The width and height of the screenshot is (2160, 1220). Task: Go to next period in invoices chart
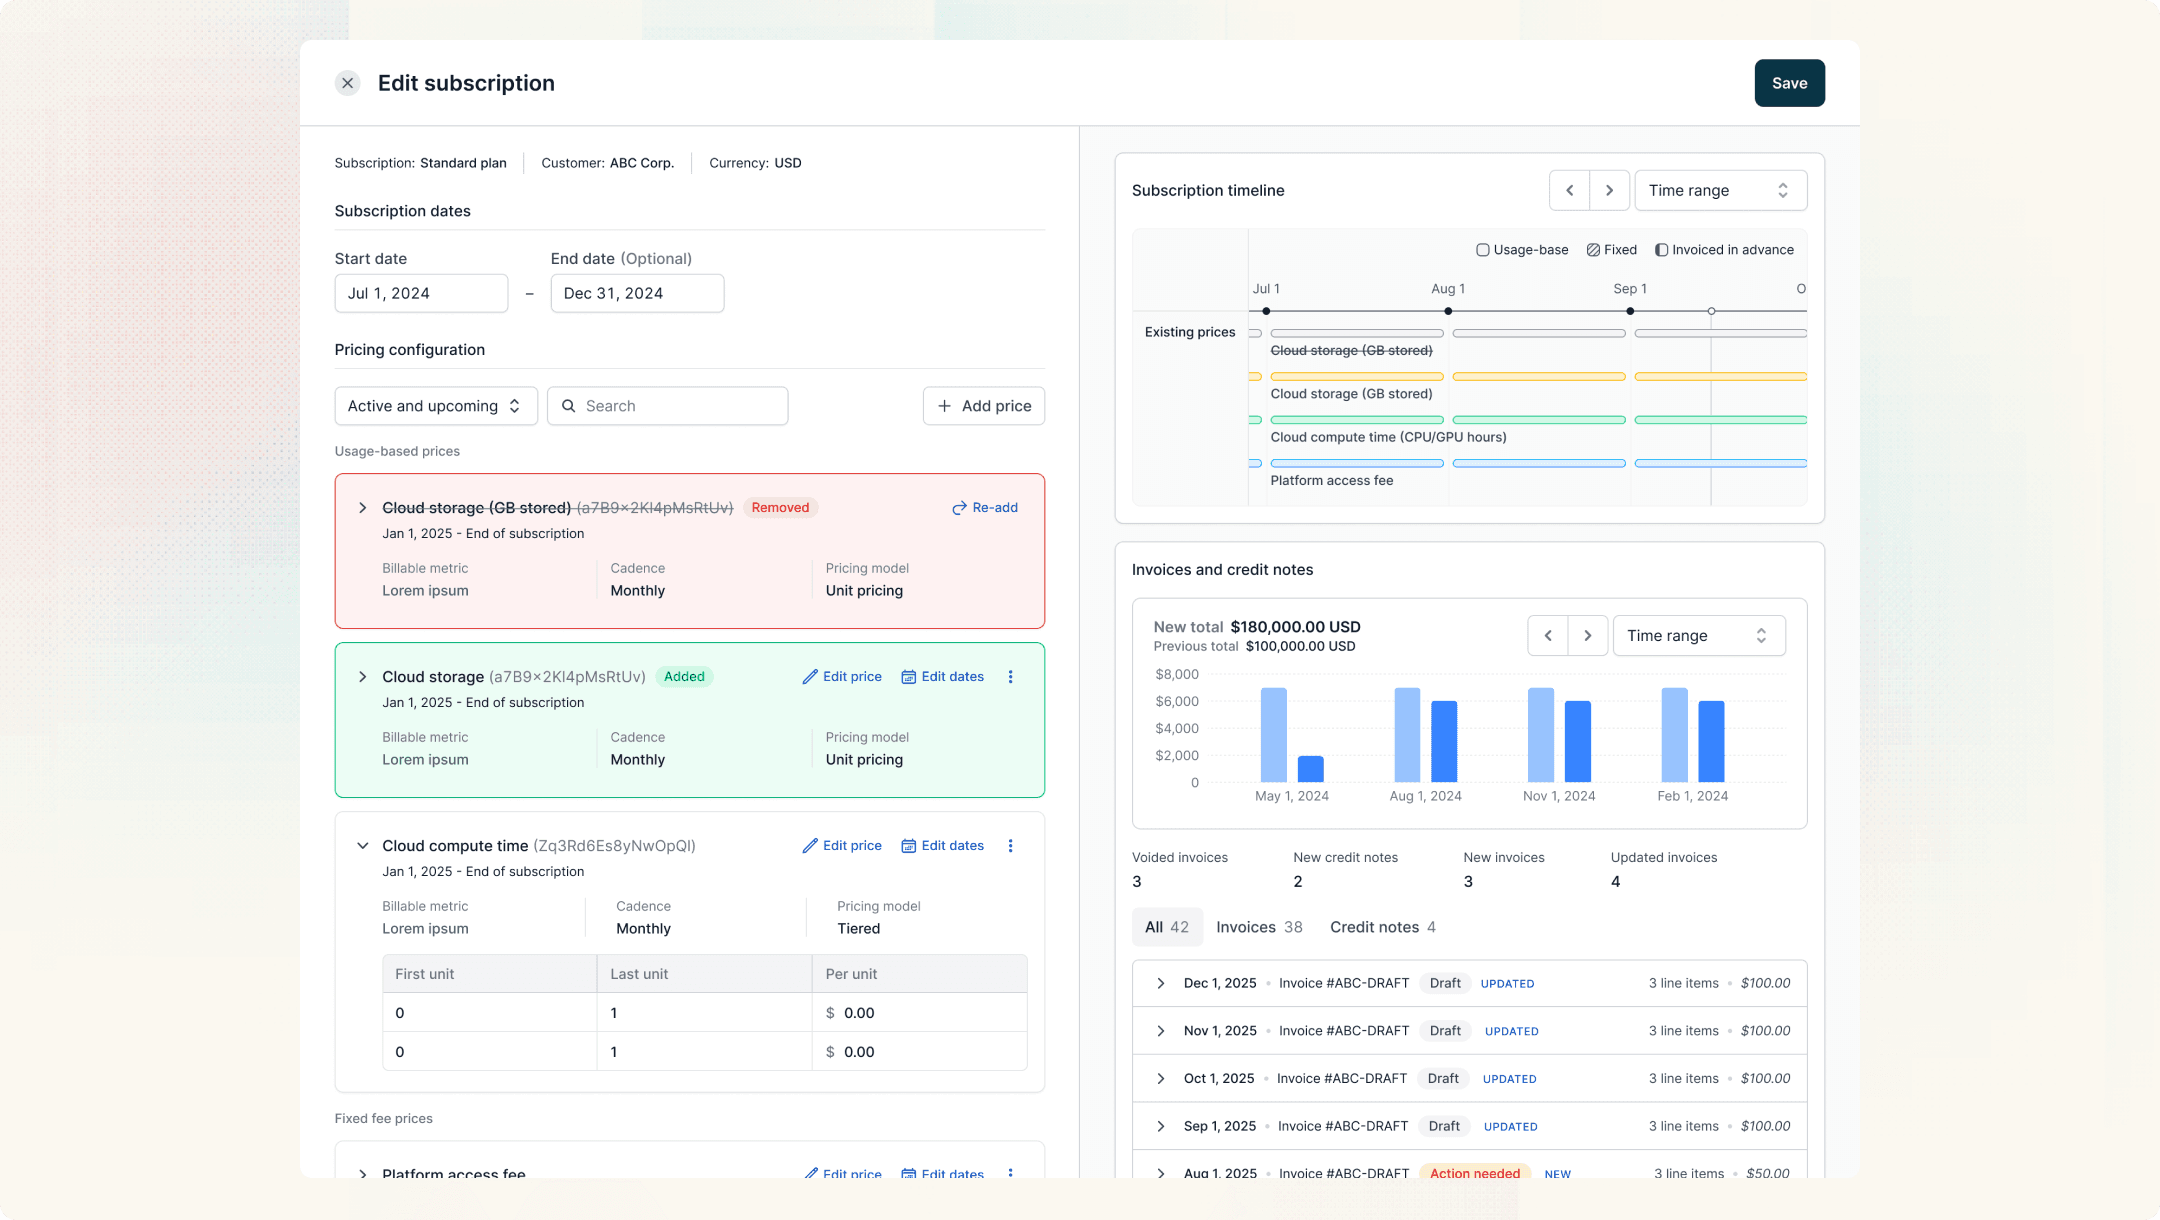1587,636
